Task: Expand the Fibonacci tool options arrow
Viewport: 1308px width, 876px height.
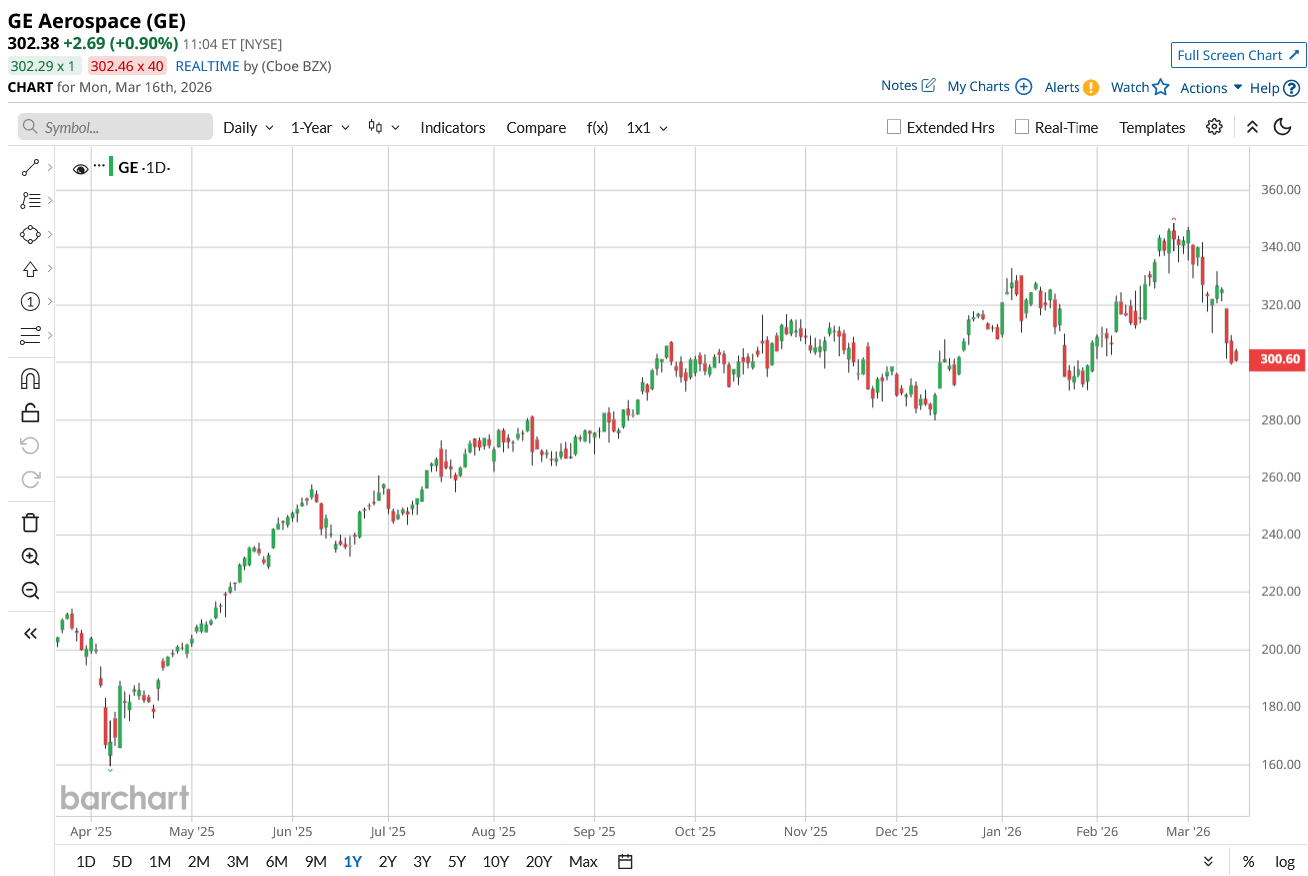Action: tap(49, 201)
